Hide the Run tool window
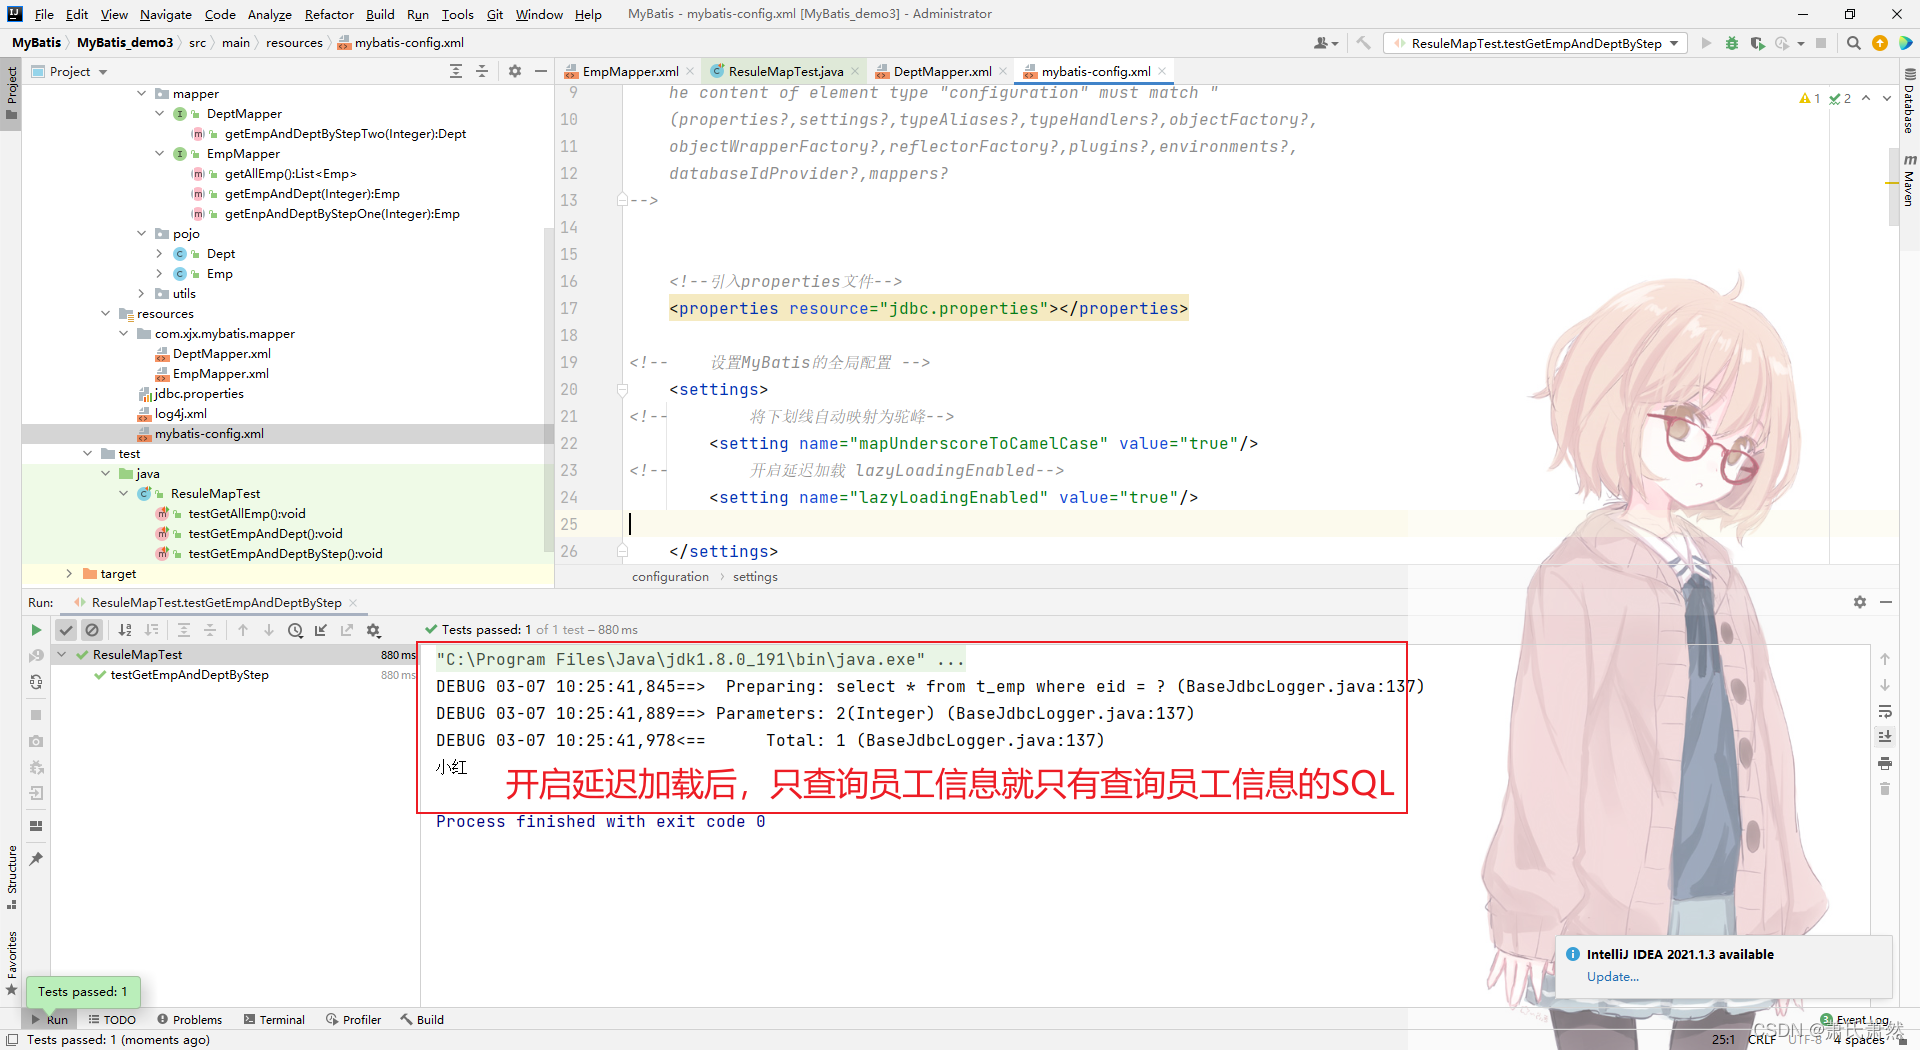 click(x=1886, y=602)
